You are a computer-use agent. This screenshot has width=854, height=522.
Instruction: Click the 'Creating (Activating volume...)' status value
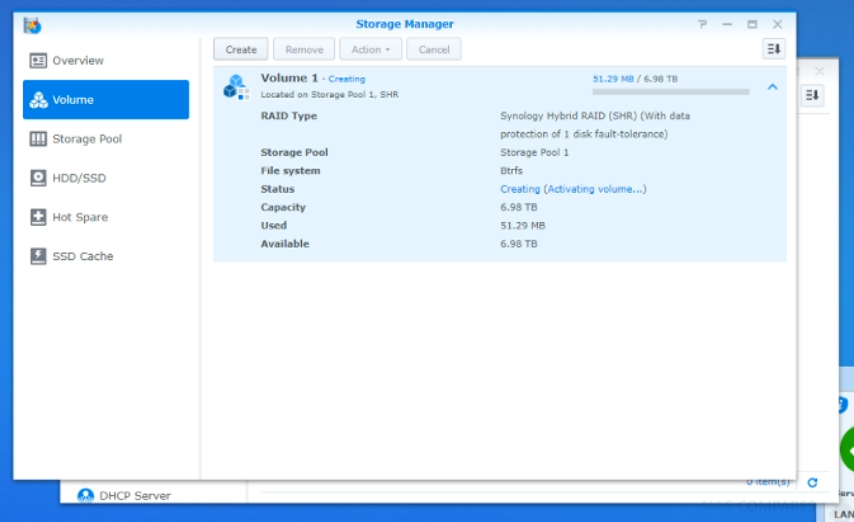[573, 189]
